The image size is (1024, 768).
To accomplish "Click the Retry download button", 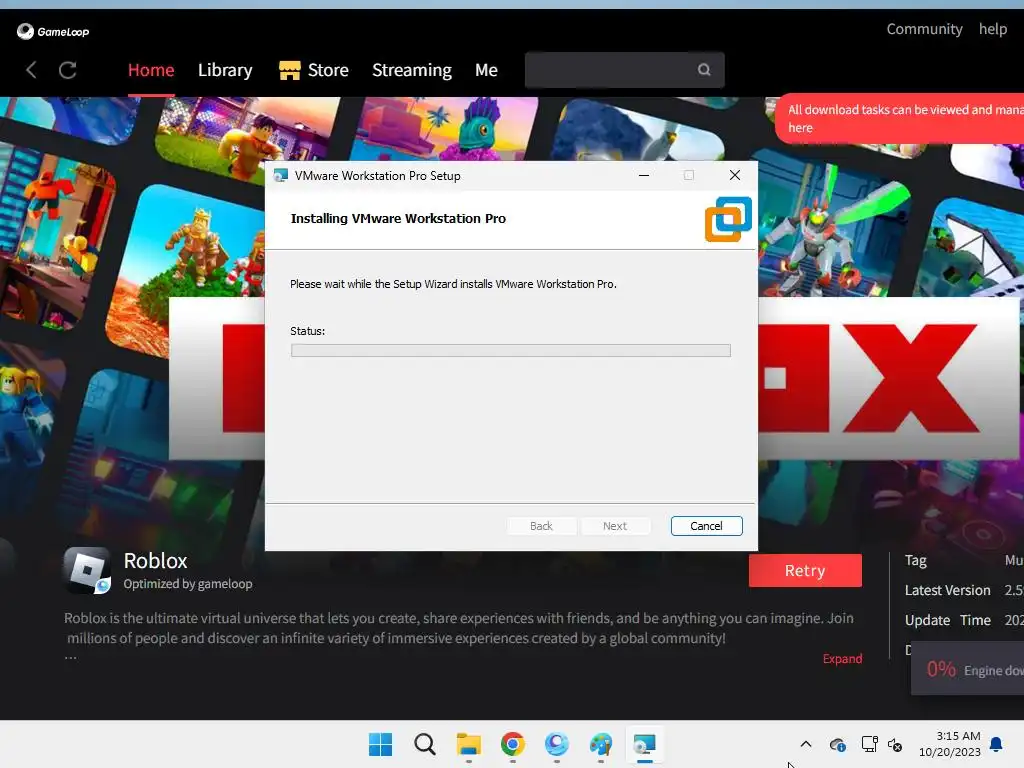I will 805,570.
